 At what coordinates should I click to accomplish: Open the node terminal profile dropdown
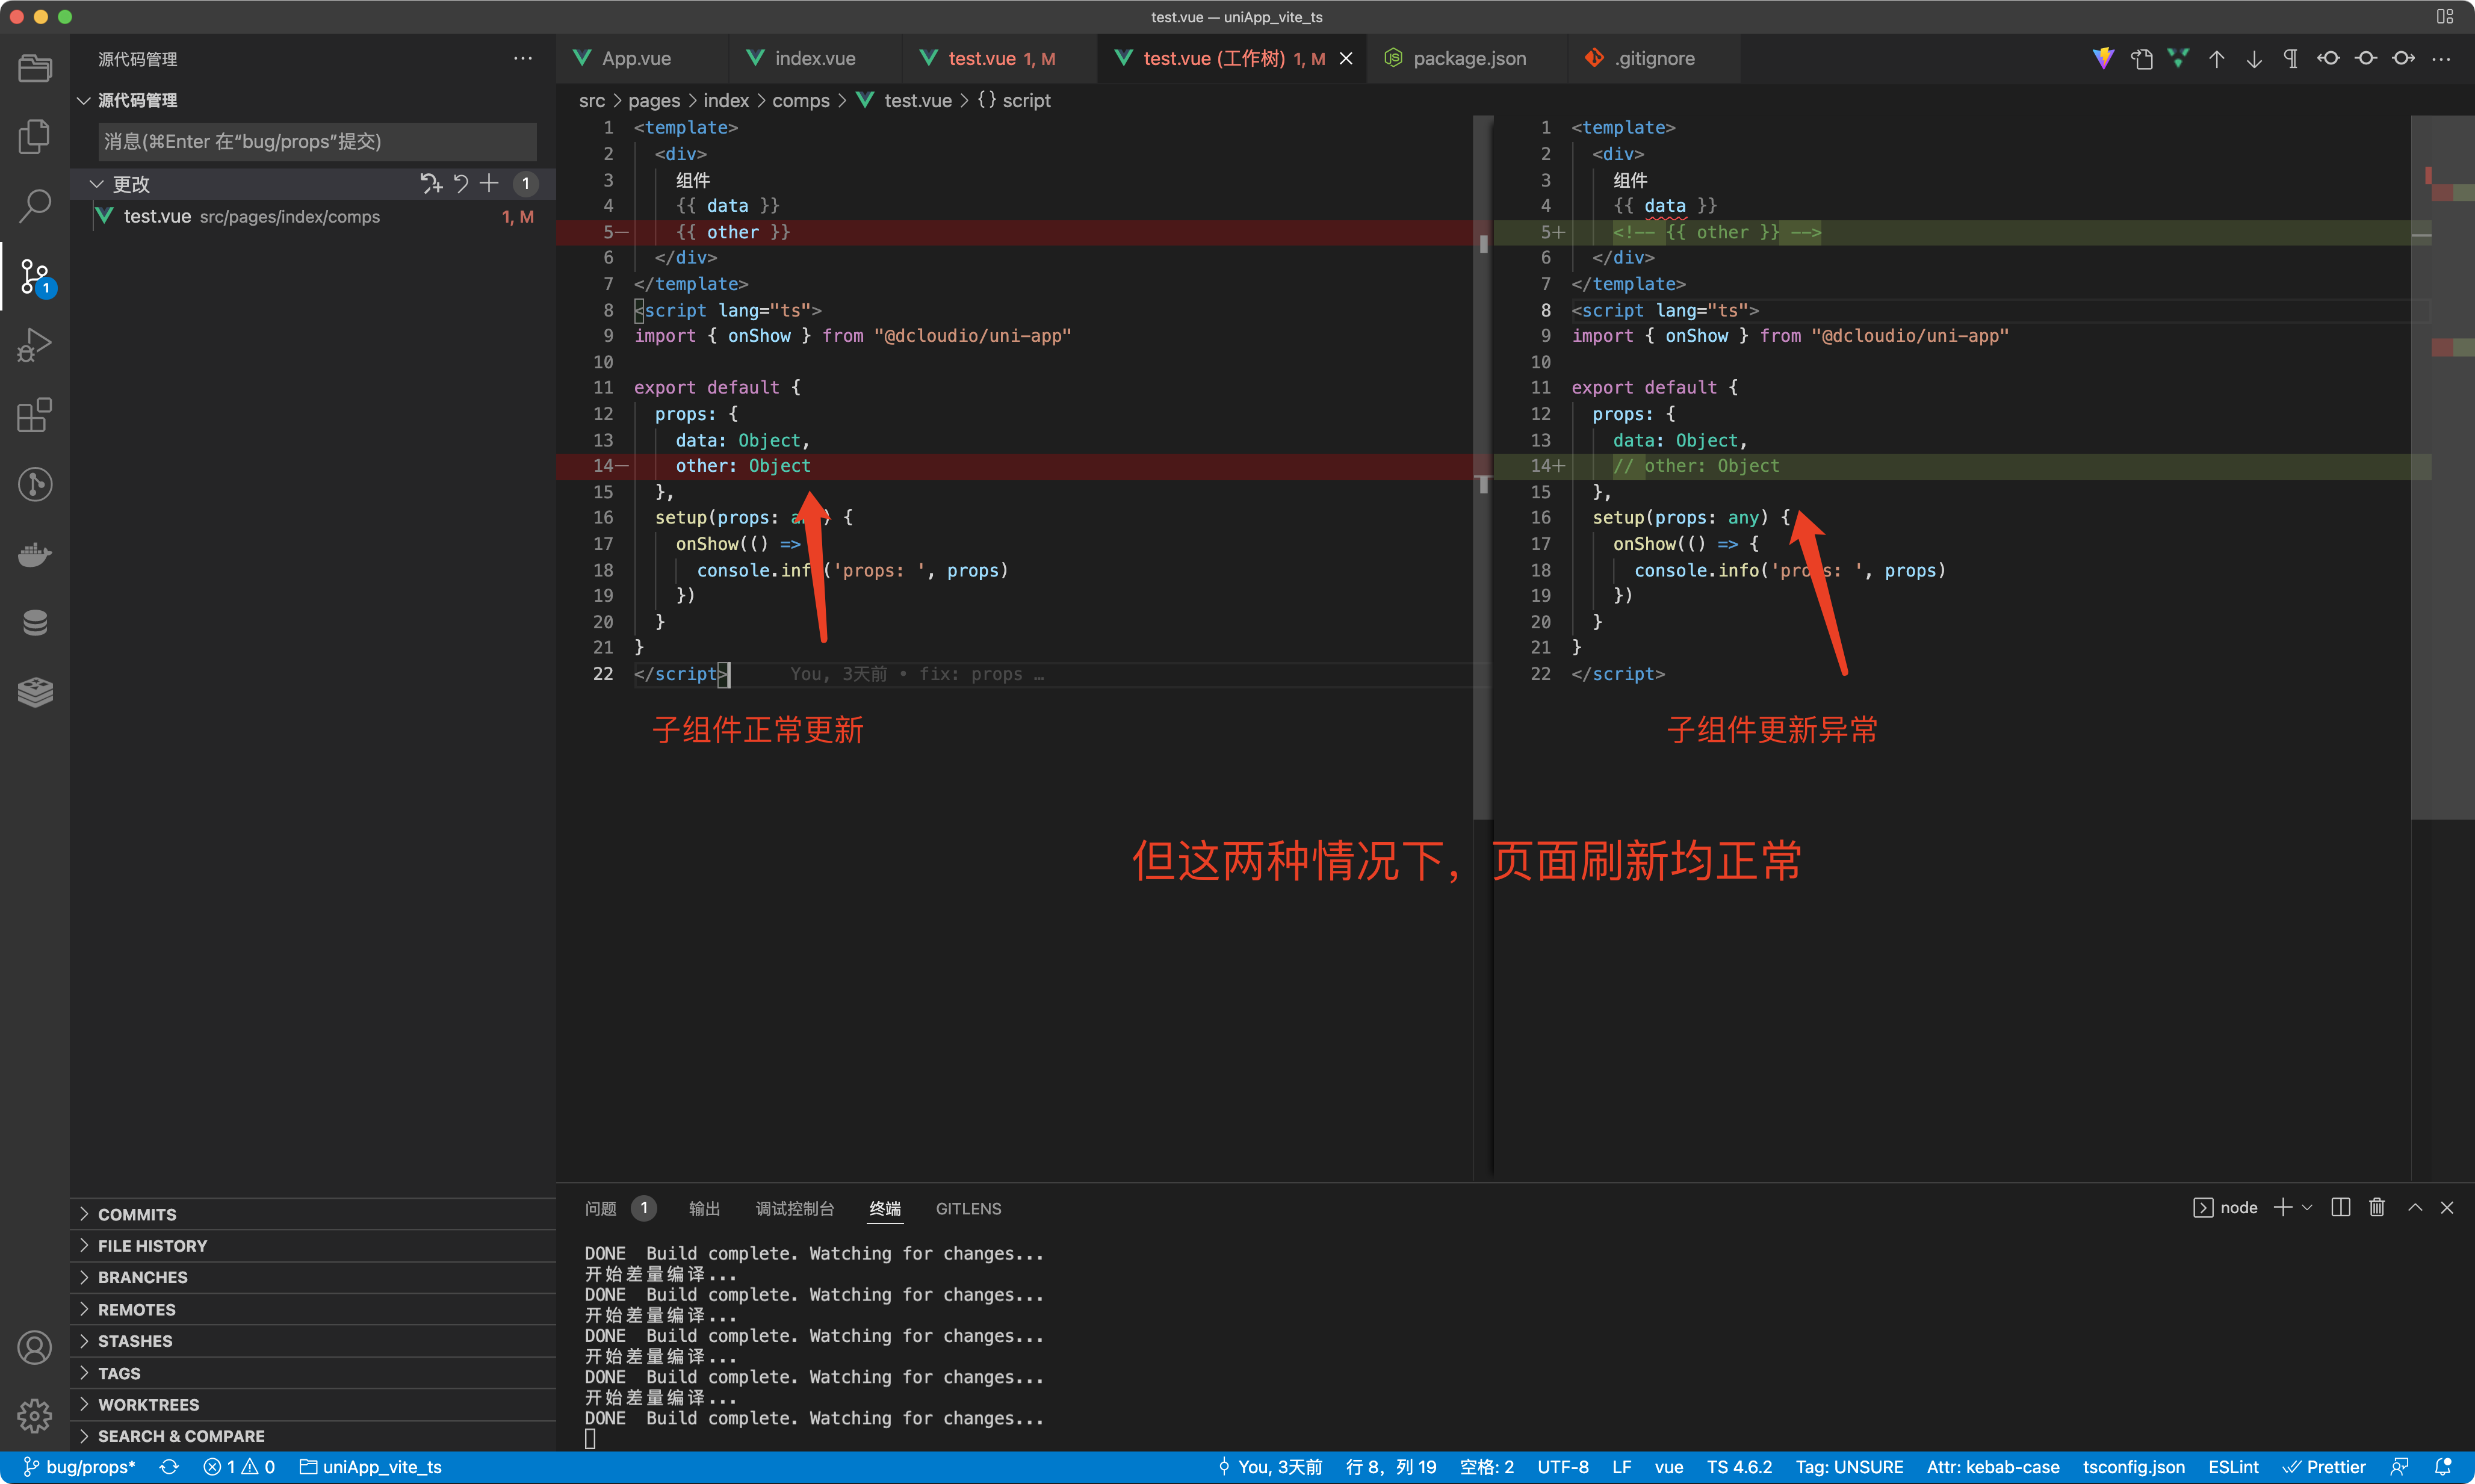coord(2307,1207)
